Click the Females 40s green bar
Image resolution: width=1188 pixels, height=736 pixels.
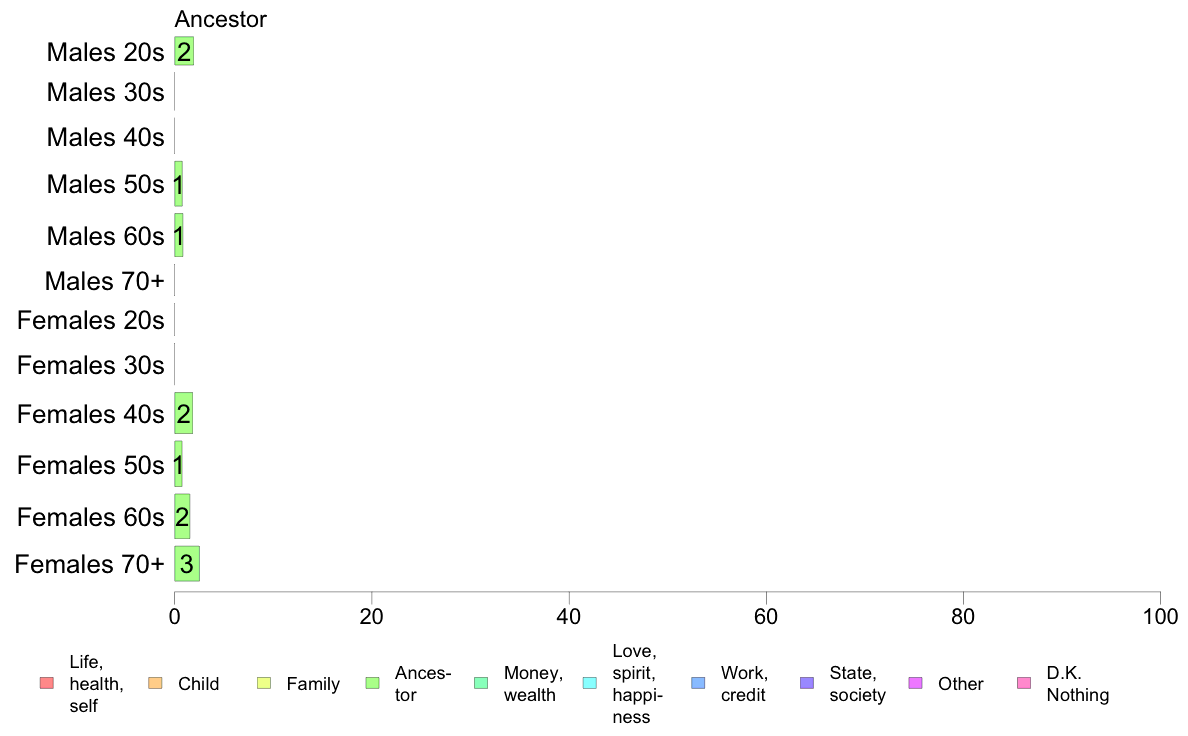(183, 413)
